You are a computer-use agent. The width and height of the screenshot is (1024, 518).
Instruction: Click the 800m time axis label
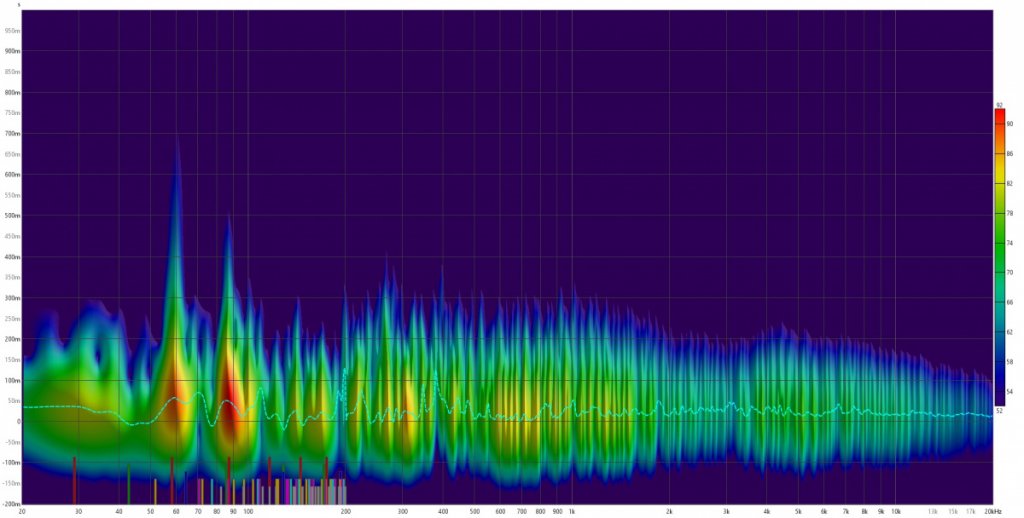[12, 93]
